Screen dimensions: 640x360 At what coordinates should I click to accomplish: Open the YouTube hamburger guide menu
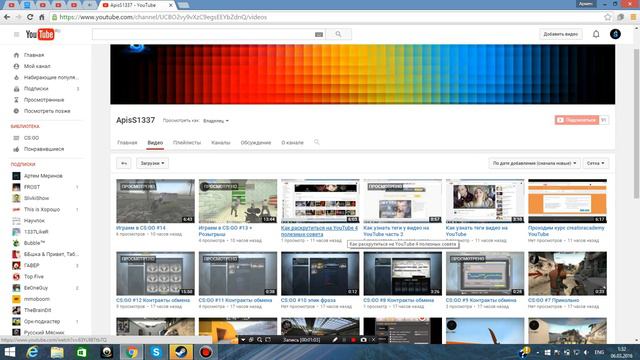(16, 35)
